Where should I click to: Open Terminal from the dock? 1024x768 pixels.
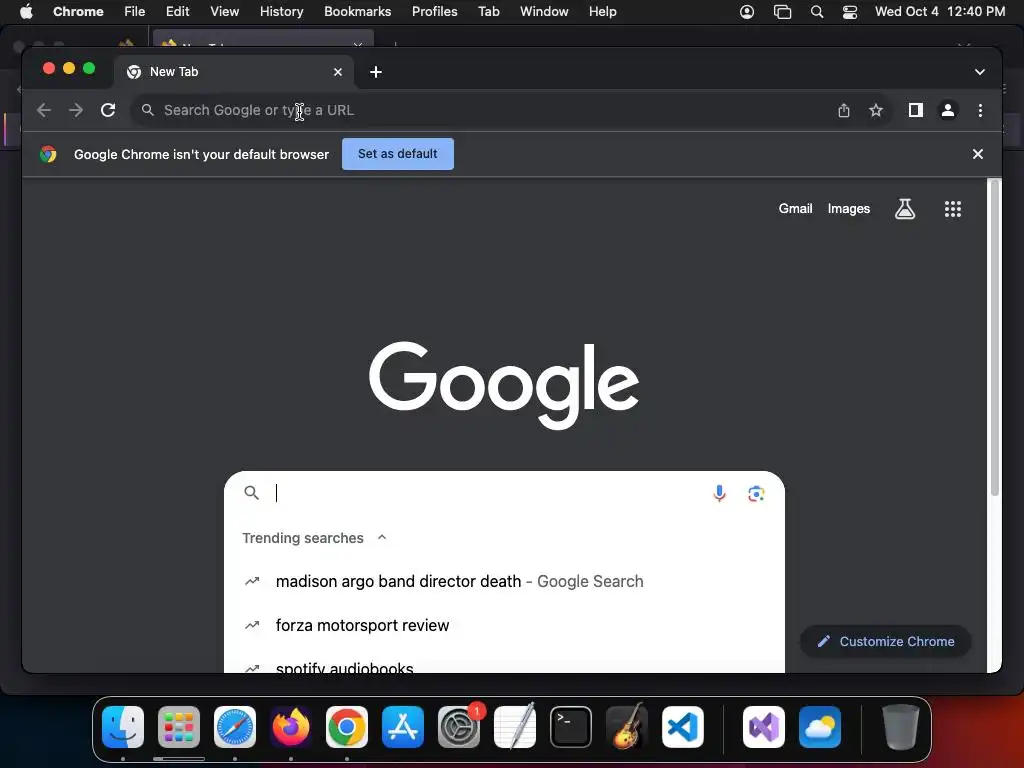coord(571,727)
